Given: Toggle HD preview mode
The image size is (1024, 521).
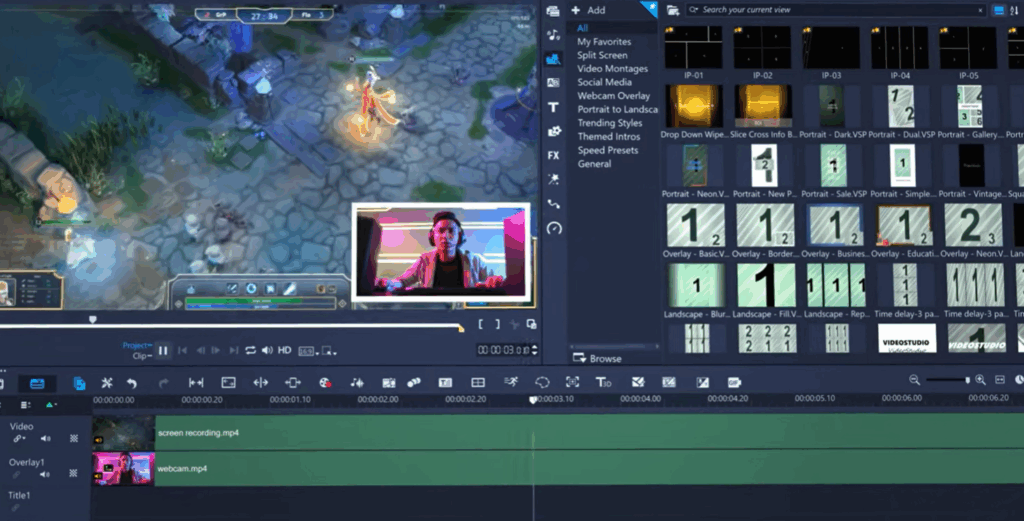Looking at the screenshot, I should click(x=285, y=351).
